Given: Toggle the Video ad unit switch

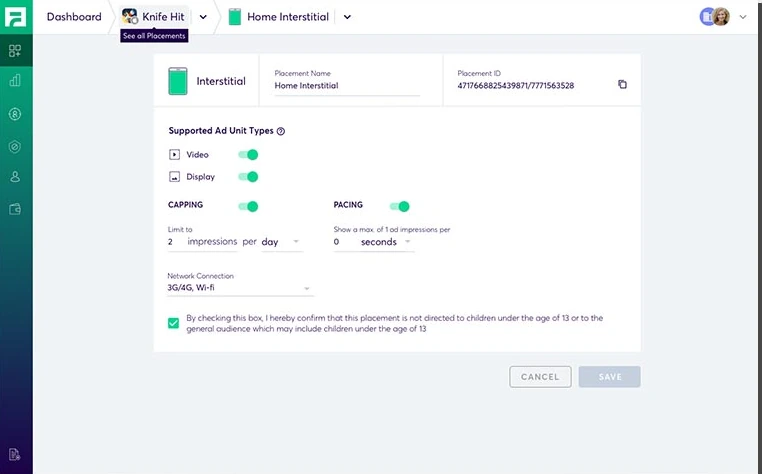Looking at the screenshot, I should coord(248,155).
